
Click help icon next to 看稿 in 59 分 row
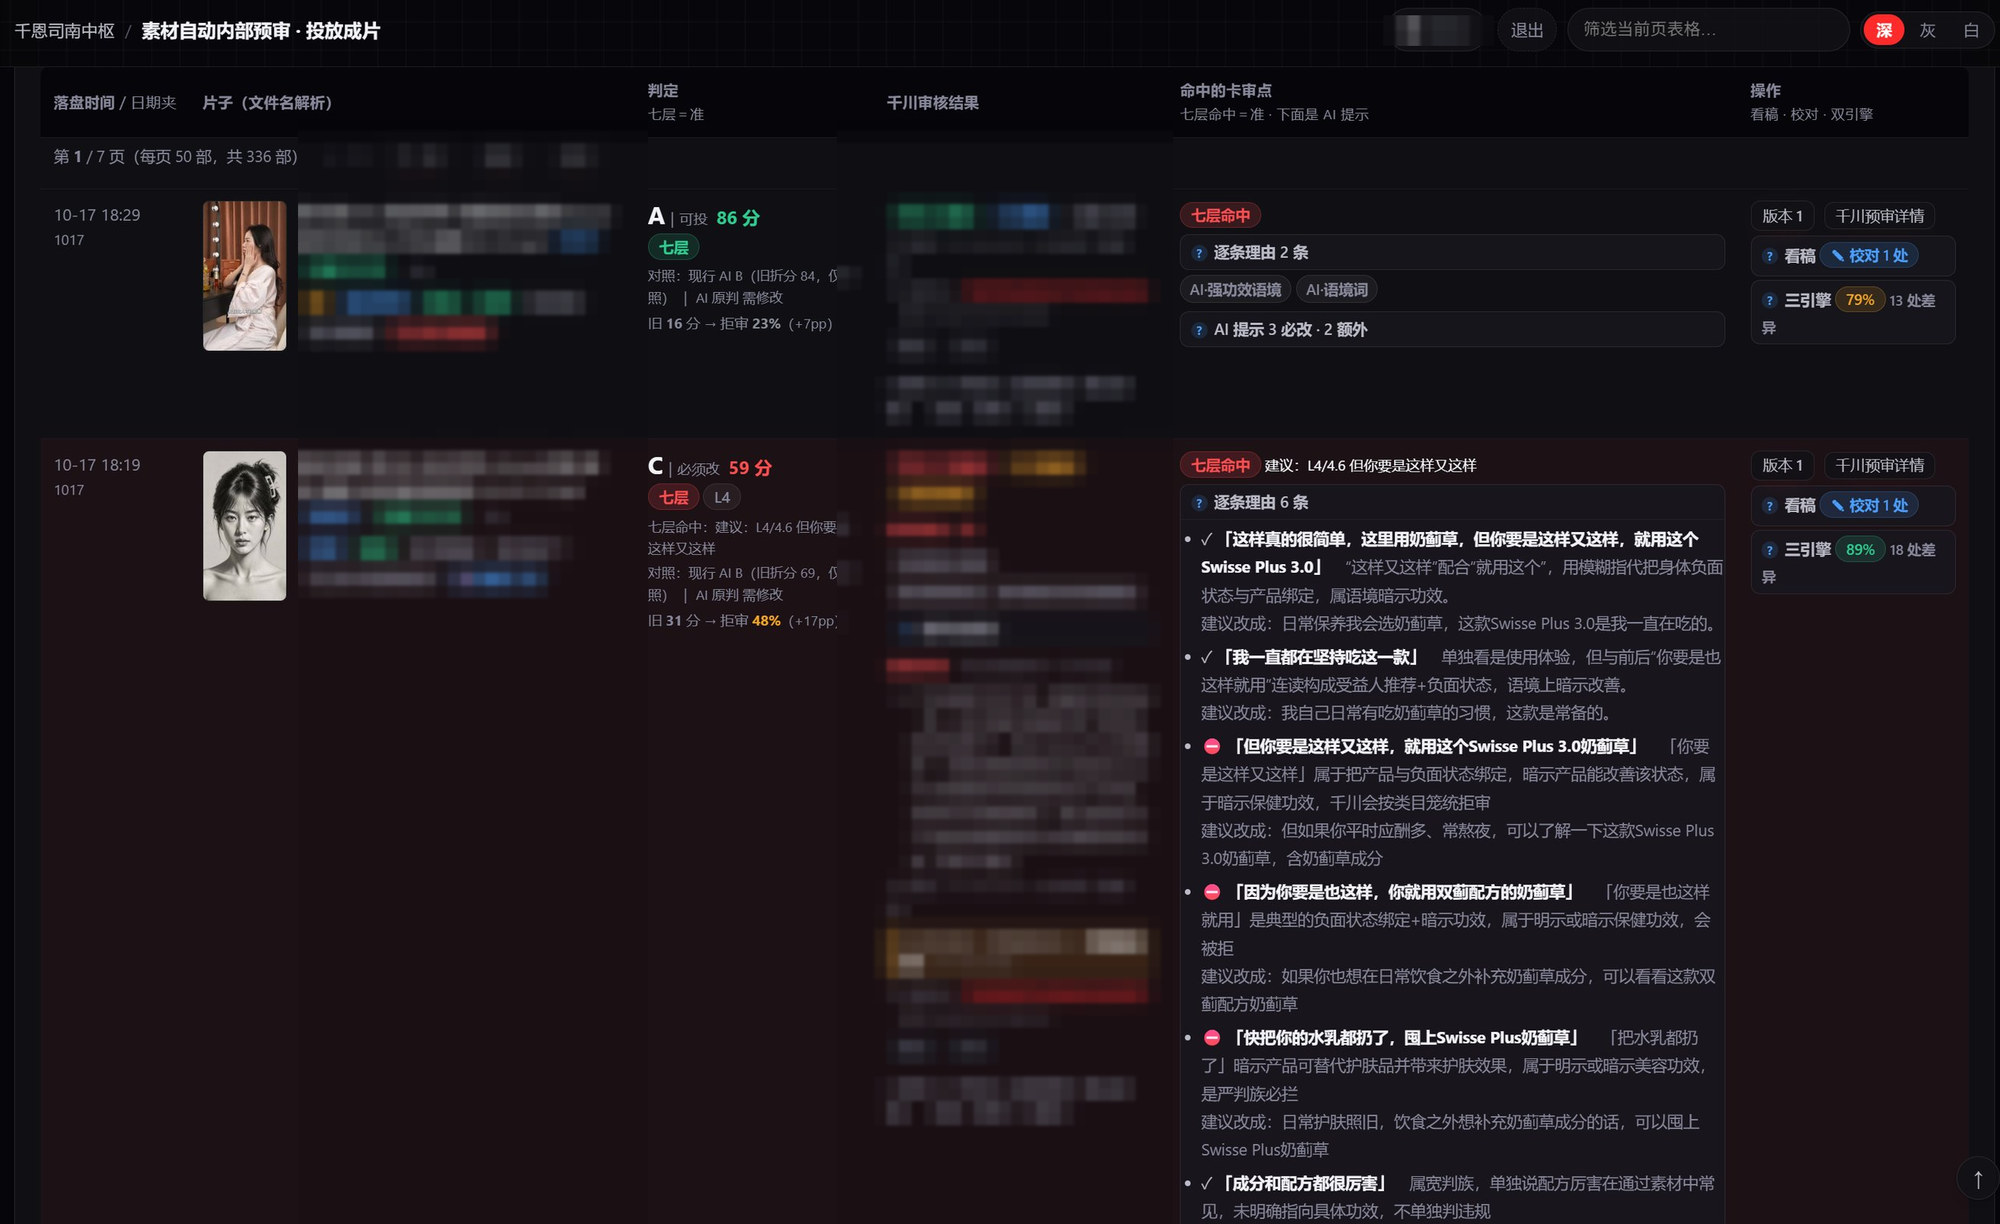[x=1769, y=506]
